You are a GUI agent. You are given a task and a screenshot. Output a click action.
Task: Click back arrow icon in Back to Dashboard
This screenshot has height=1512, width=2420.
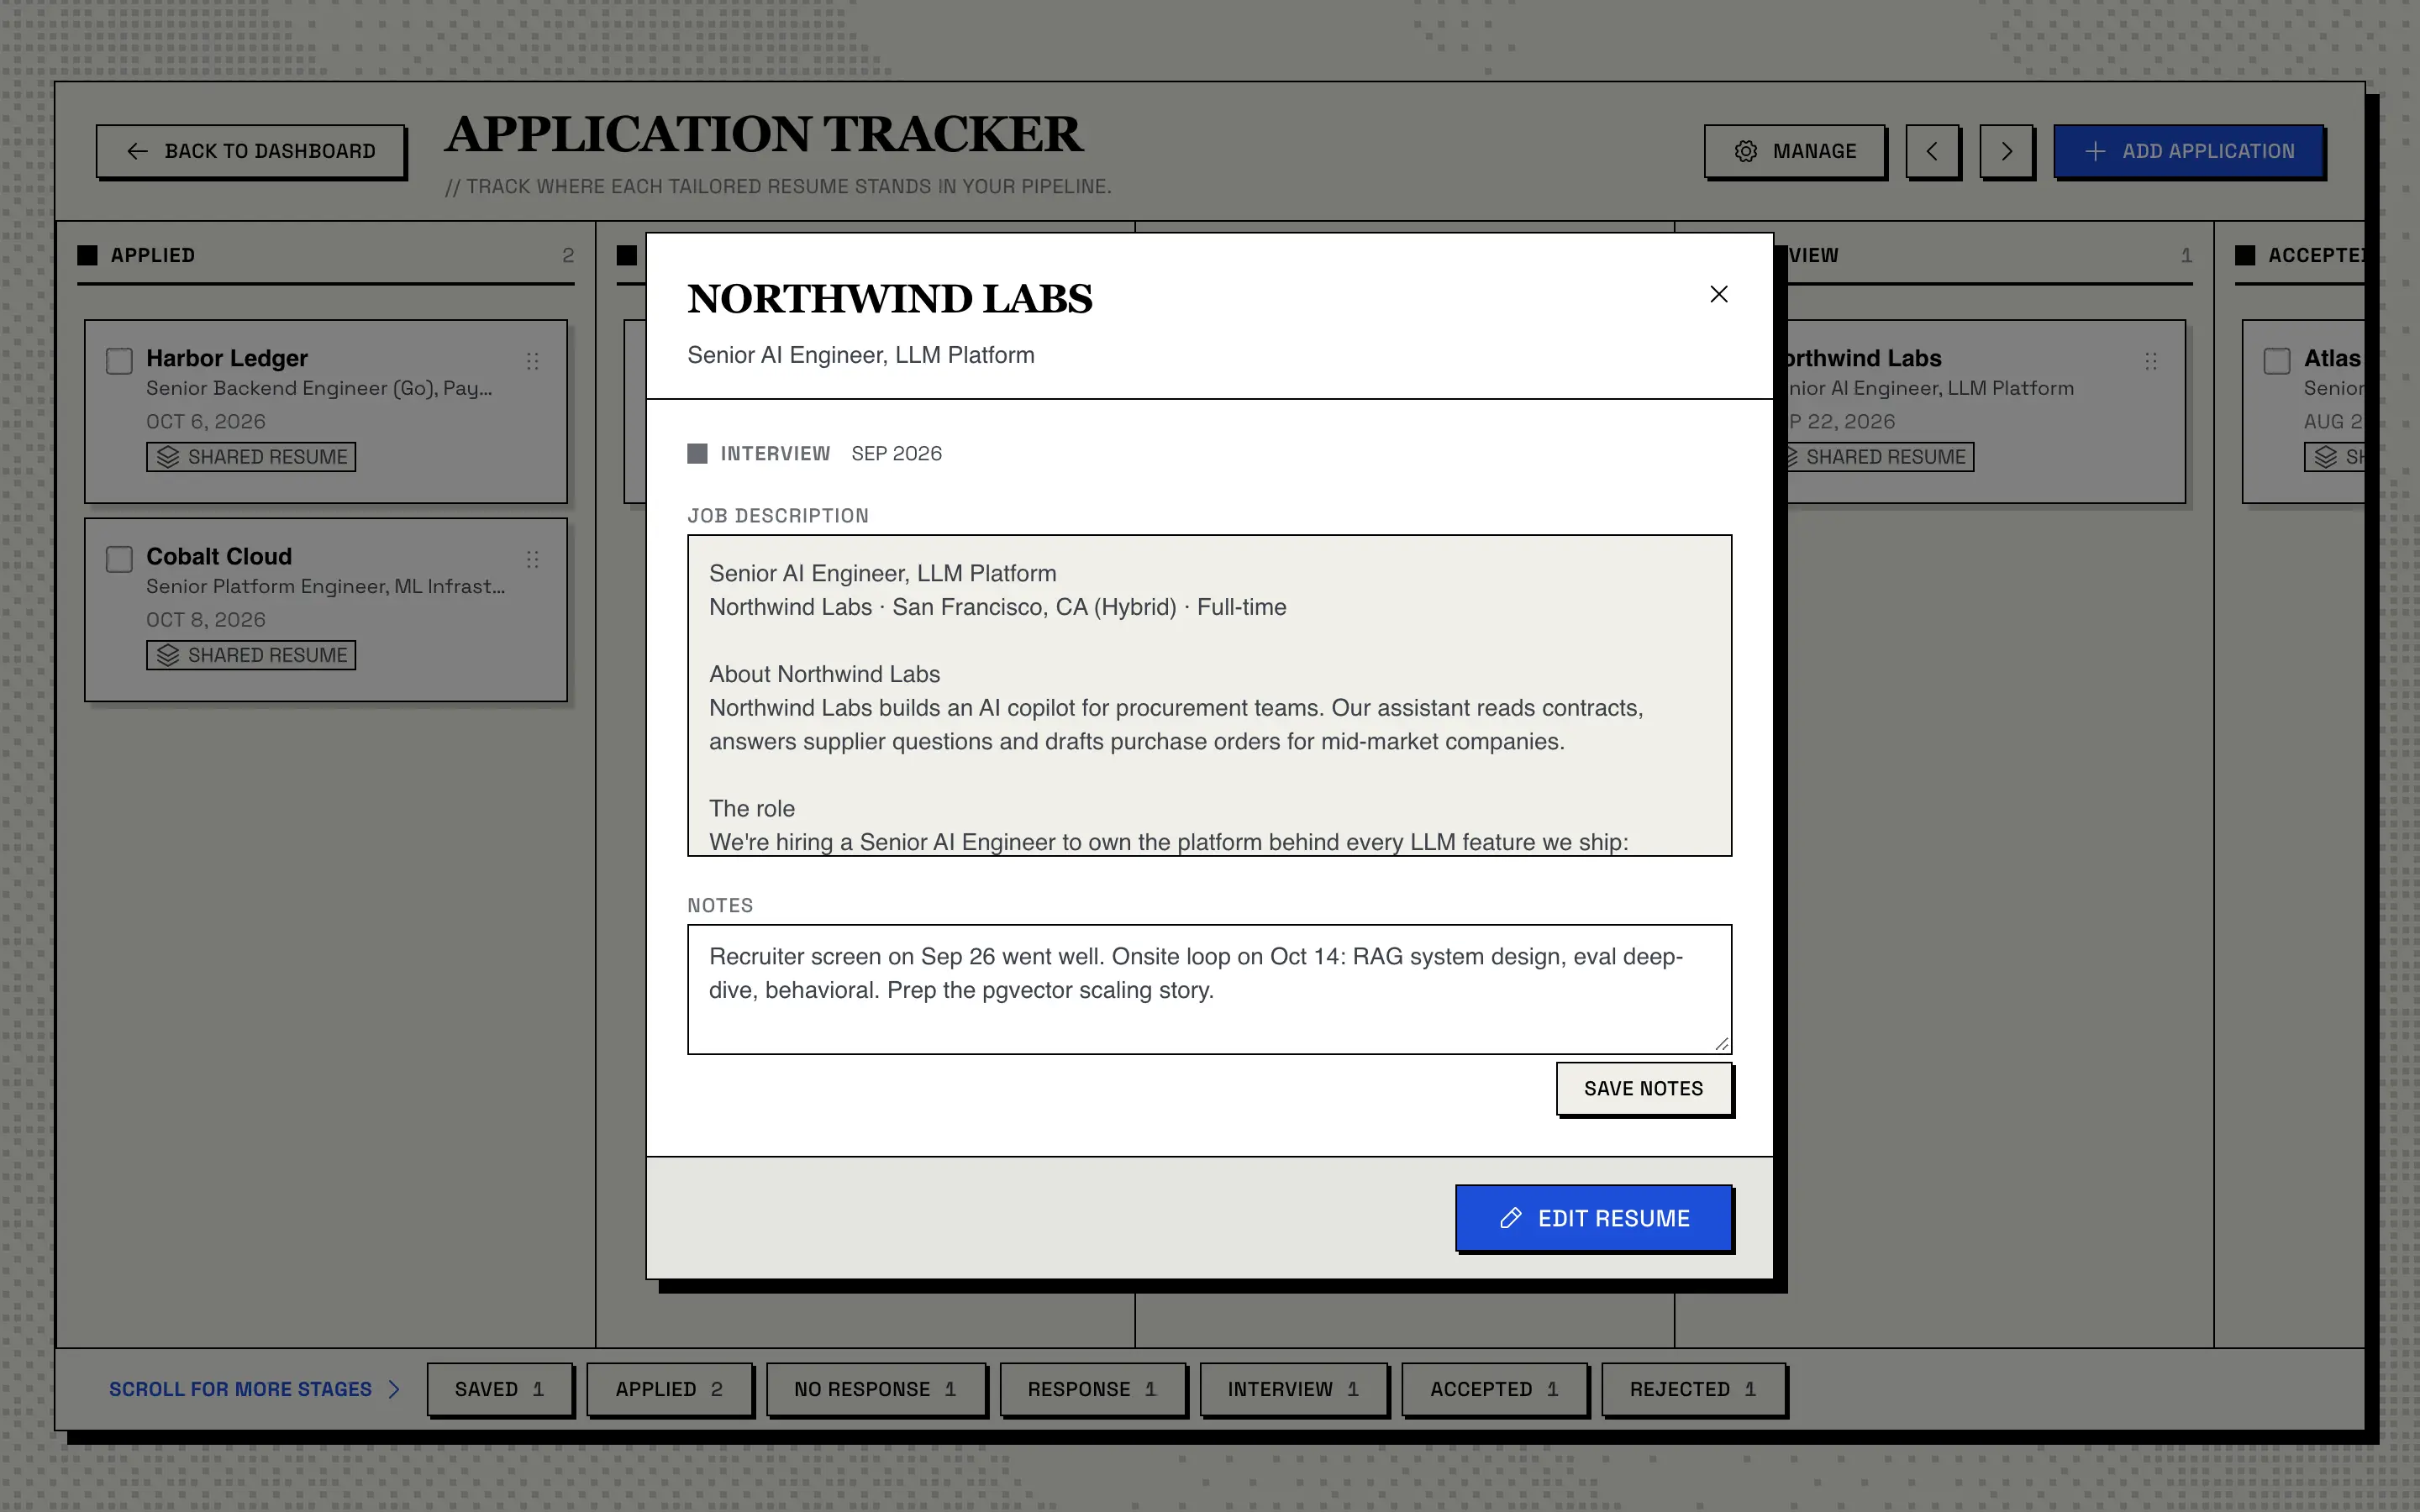(x=138, y=151)
